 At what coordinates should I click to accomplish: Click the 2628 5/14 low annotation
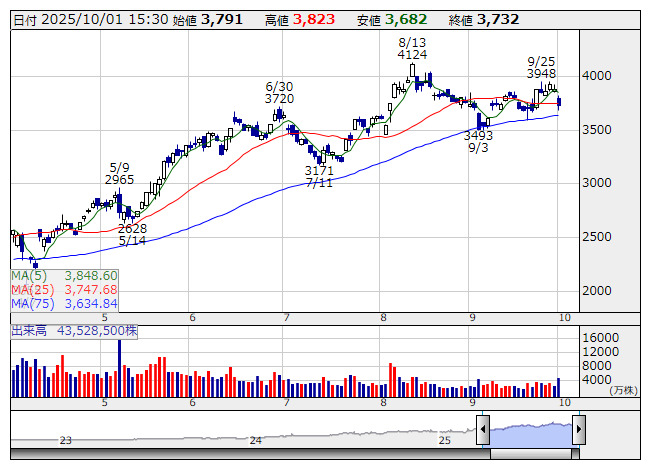click(132, 234)
